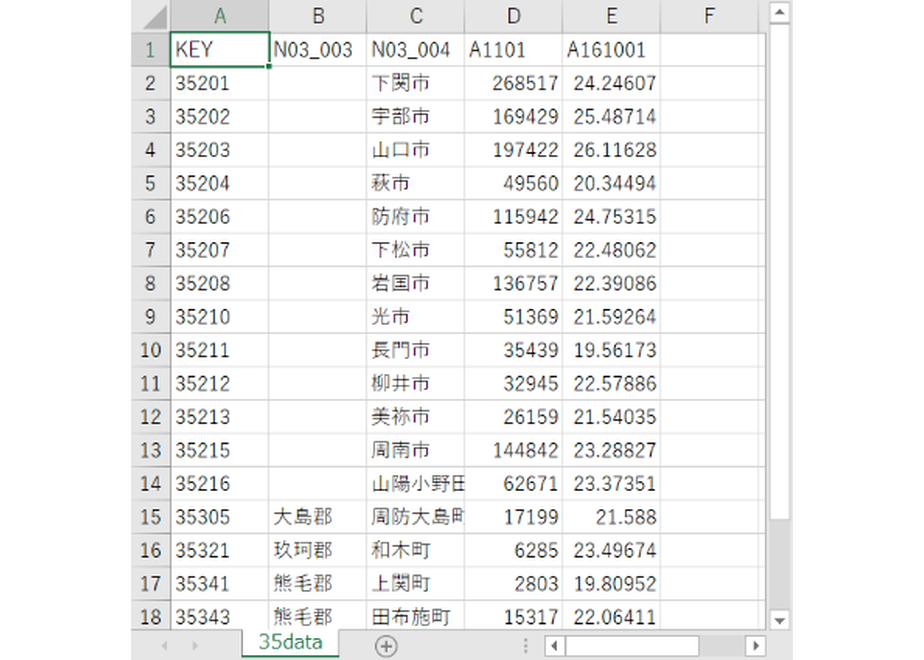Viewport: 924px width, 660px height.
Task: Select column A header
Action: coord(219,16)
